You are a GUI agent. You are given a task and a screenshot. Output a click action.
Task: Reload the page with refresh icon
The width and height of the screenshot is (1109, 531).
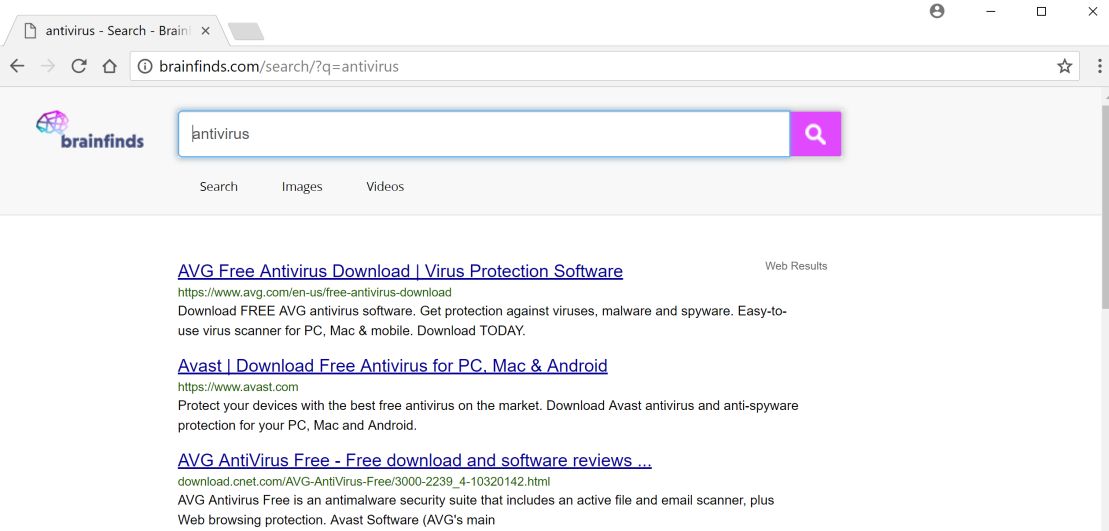point(79,67)
